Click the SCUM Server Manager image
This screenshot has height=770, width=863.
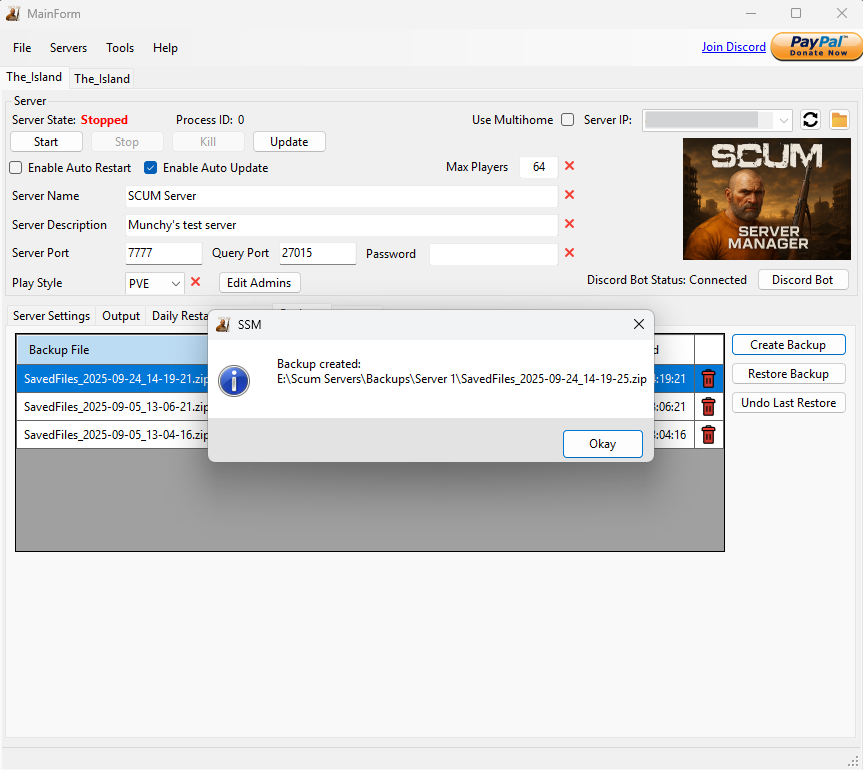coord(767,199)
